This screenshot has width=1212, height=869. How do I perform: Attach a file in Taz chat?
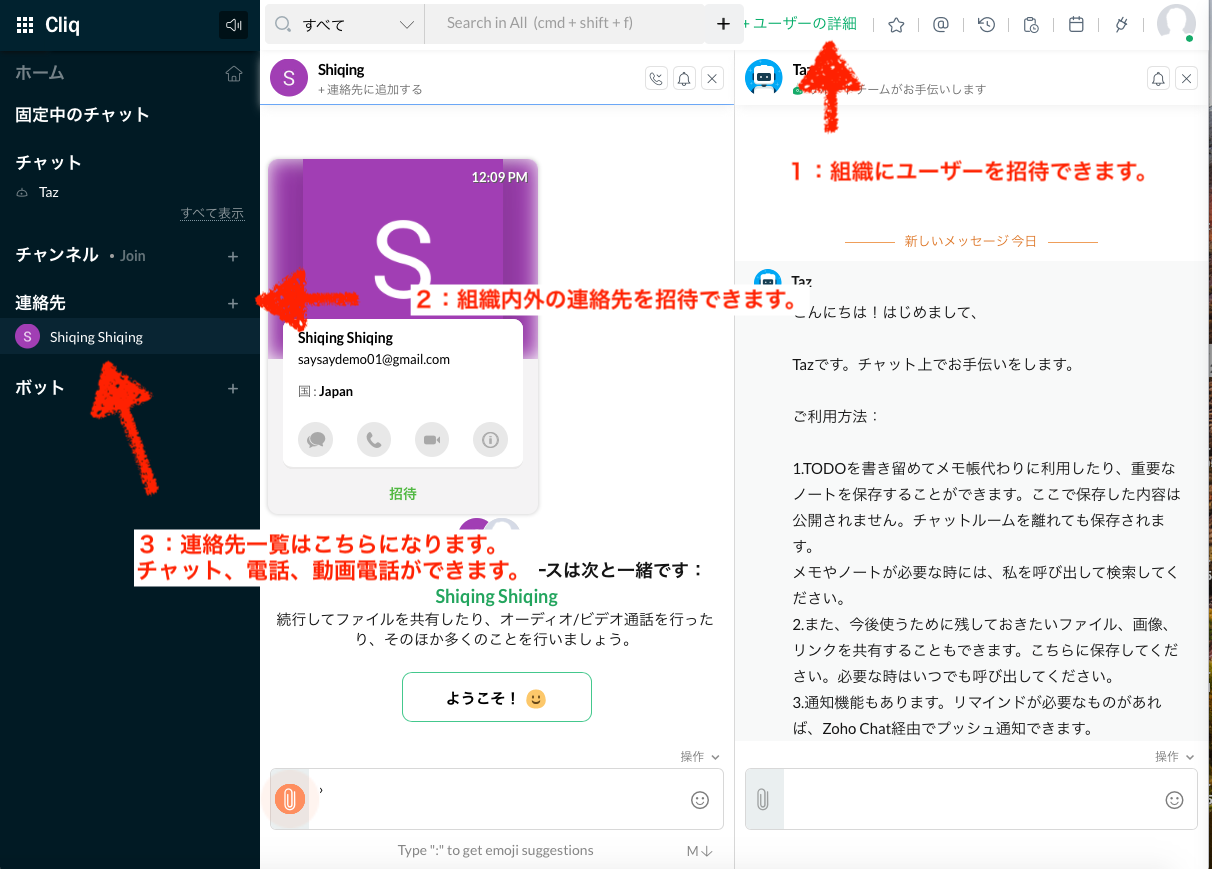[762, 800]
